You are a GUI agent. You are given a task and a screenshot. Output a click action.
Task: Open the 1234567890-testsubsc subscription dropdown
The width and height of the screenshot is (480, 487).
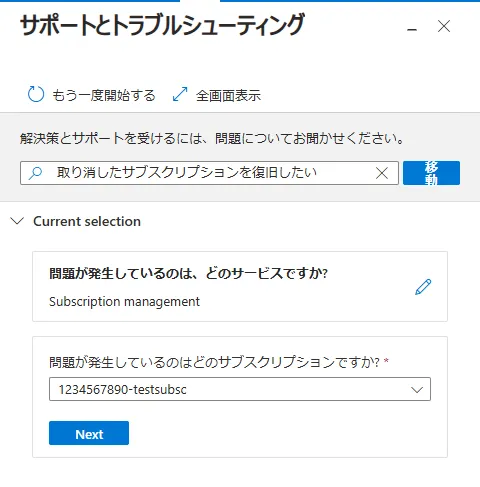240,389
